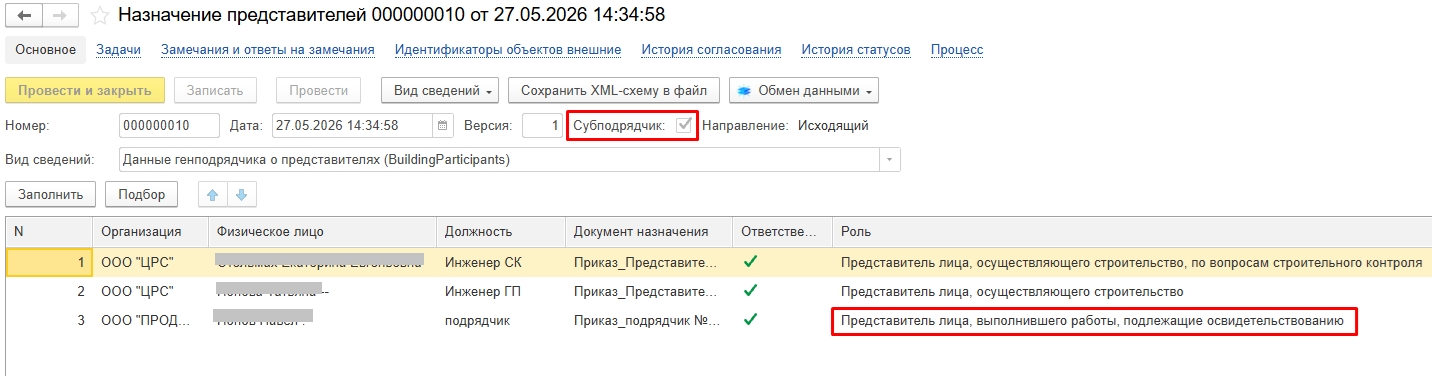Viewport: 1432px width, 376px height.
Task: Select row number 3 cell
Action: pyautogui.click(x=49, y=320)
